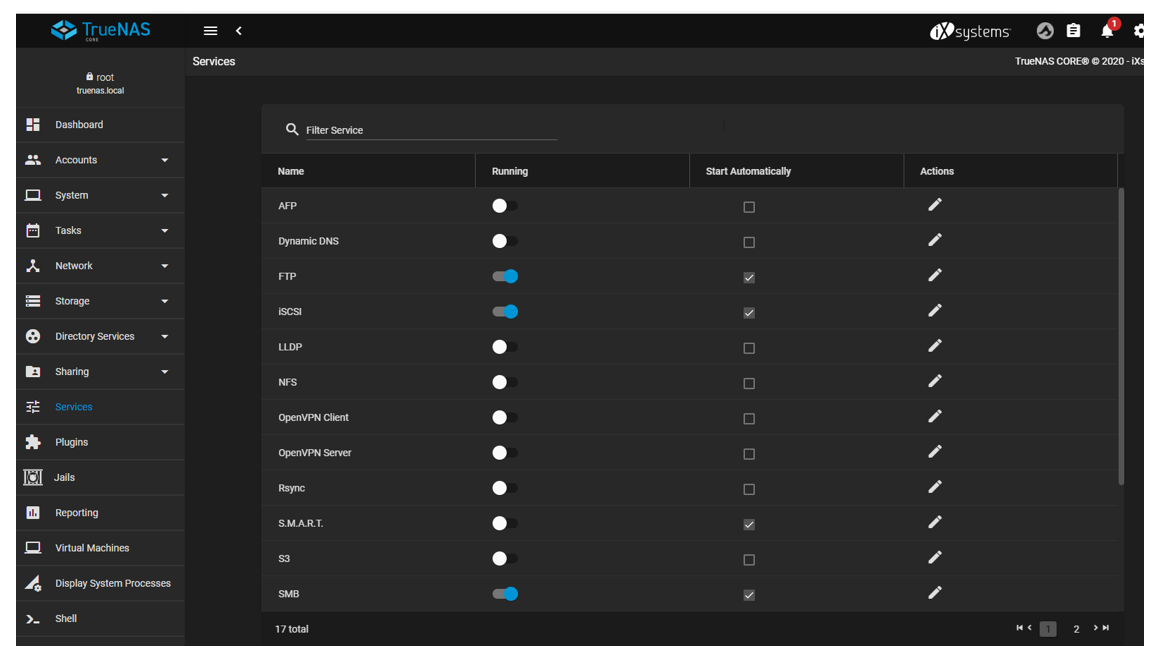The height and width of the screenshot is (657, 1157).
Task: Open the alerts bell icon
Action: tap(1107, 31)
